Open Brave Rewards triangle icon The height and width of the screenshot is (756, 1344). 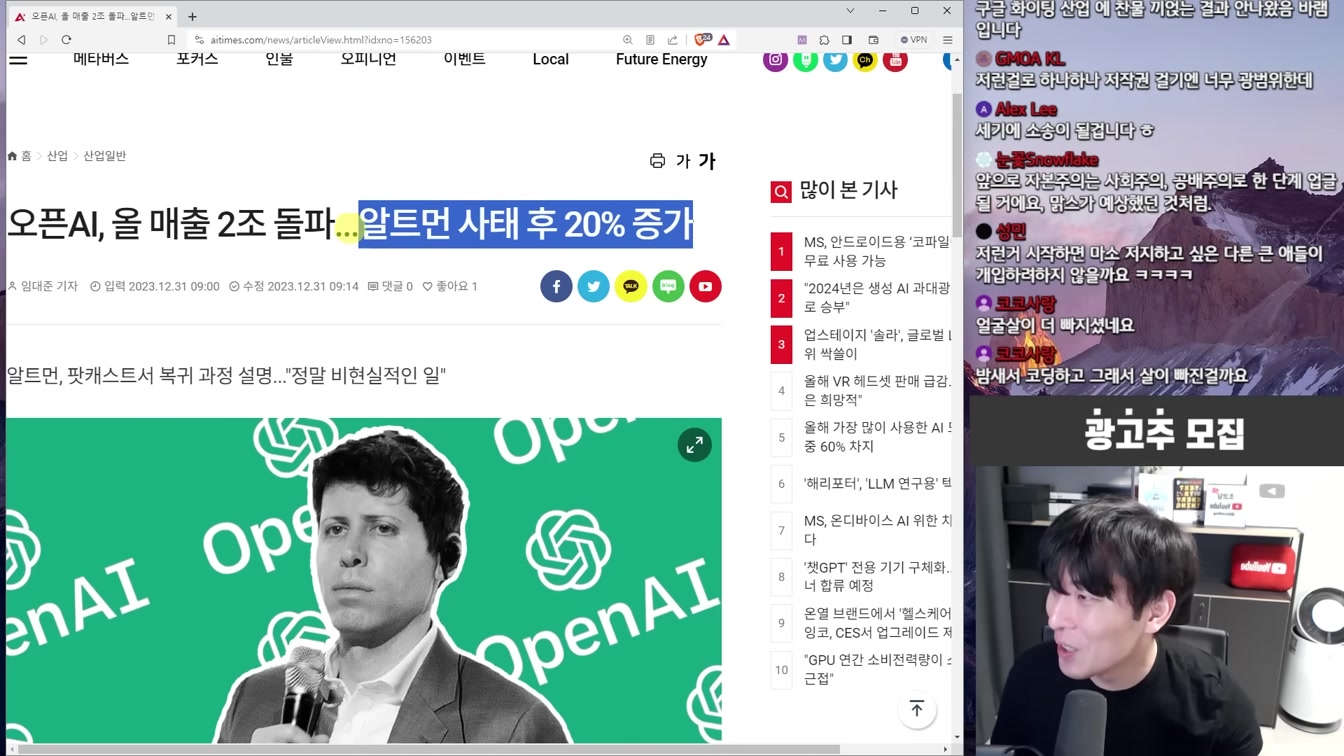coord(724,40)
